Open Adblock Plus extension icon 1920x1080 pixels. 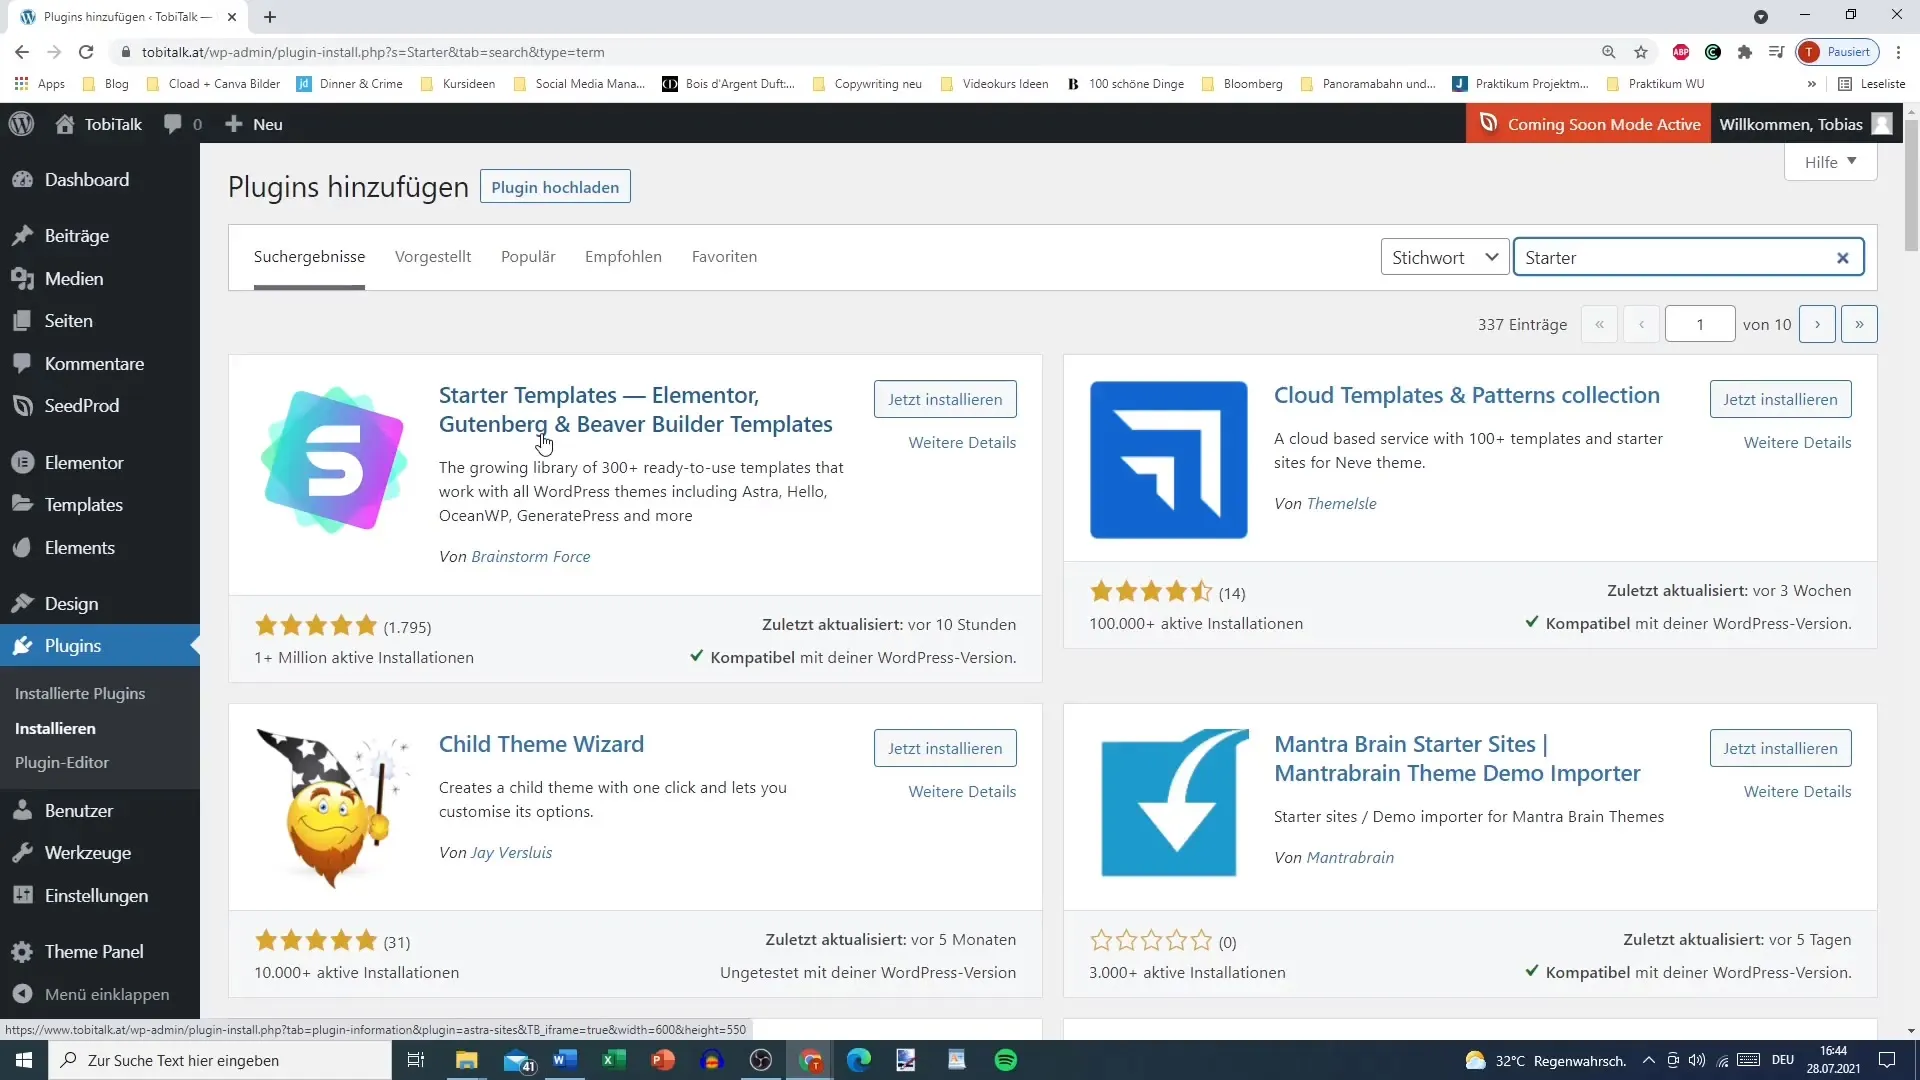click(x=1681, y=52)
